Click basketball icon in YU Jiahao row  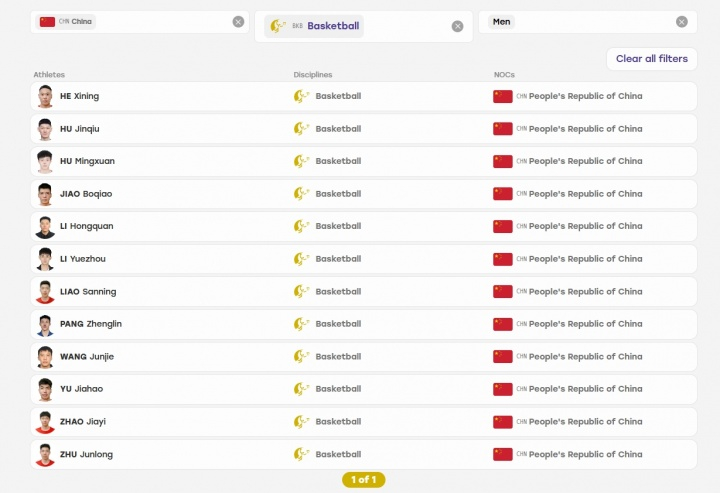(301, 389)
